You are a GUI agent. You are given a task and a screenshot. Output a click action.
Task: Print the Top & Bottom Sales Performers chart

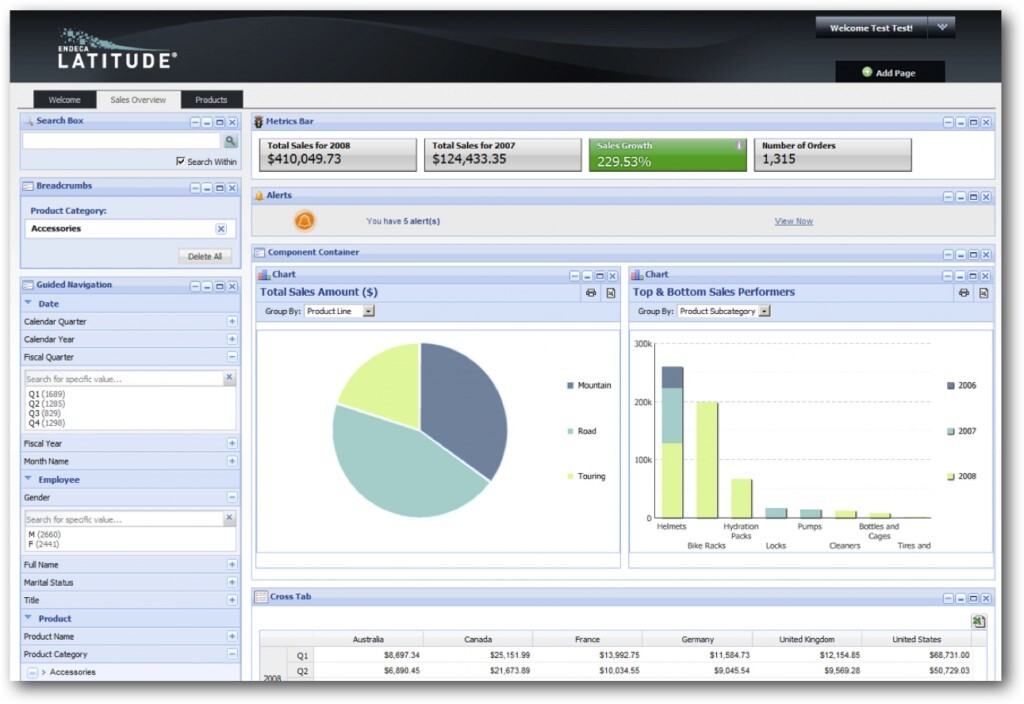pos(963,293)
